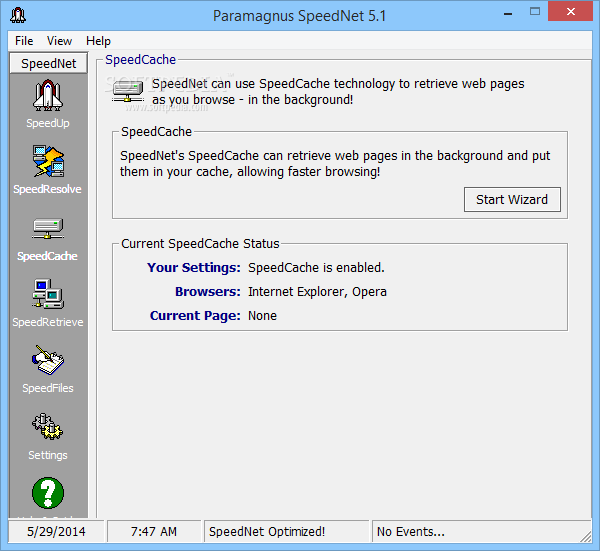Click the Current Page value 'None'
Screen dimensions: 600x551
point(262,316)
